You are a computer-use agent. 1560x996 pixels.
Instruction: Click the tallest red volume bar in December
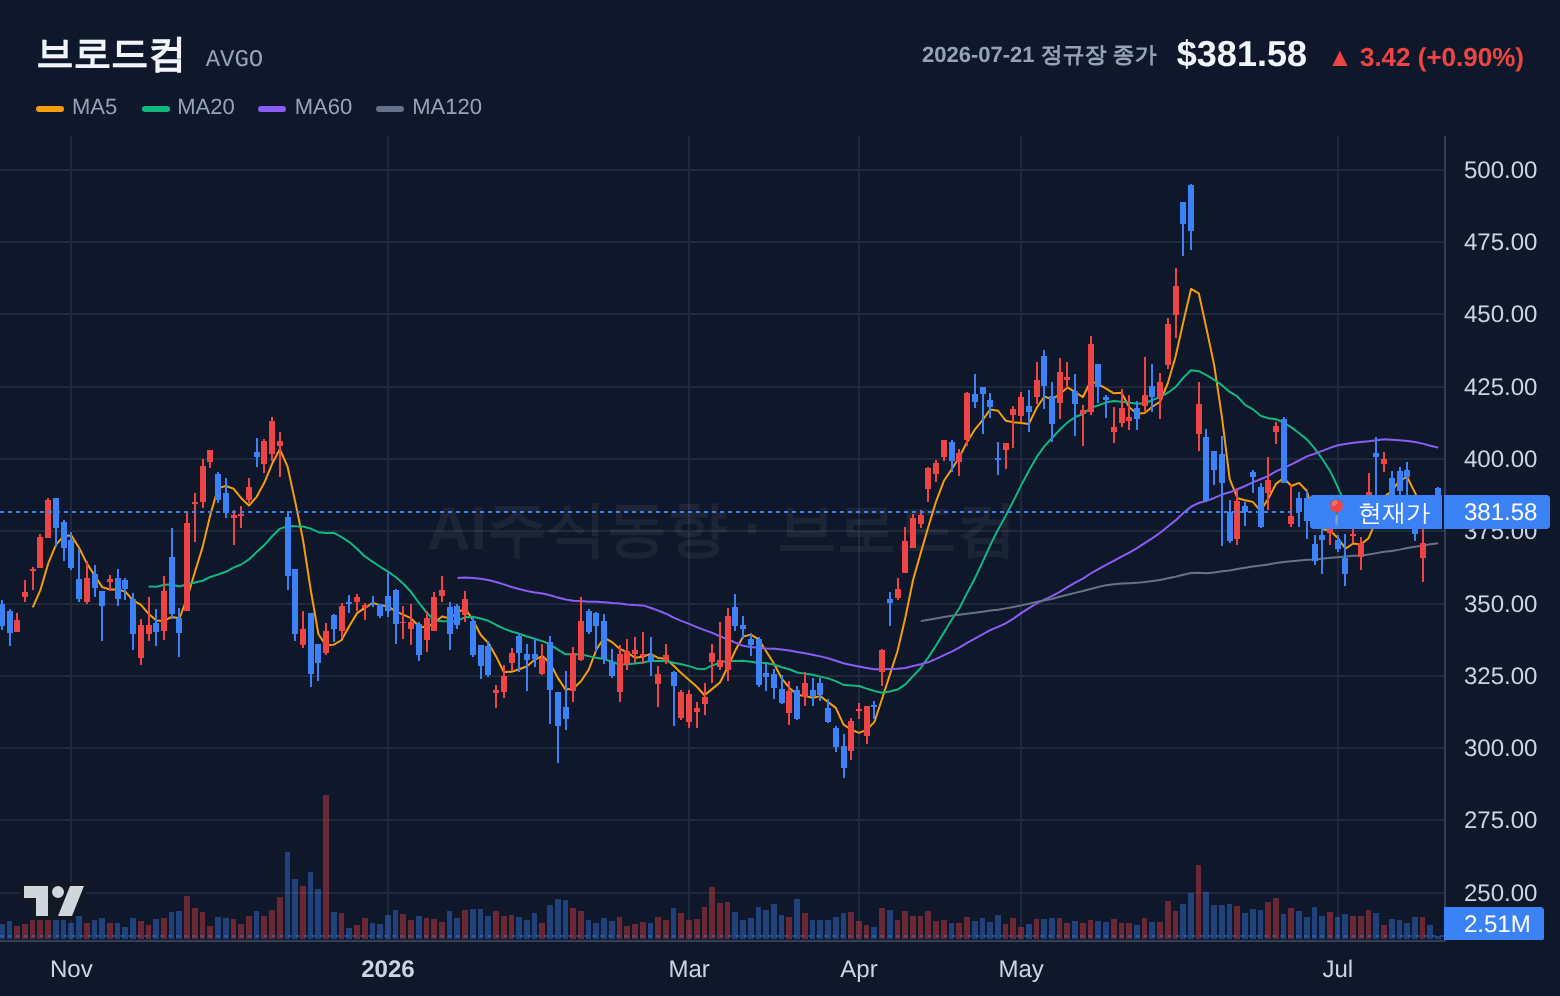click(x=326, y=867)
